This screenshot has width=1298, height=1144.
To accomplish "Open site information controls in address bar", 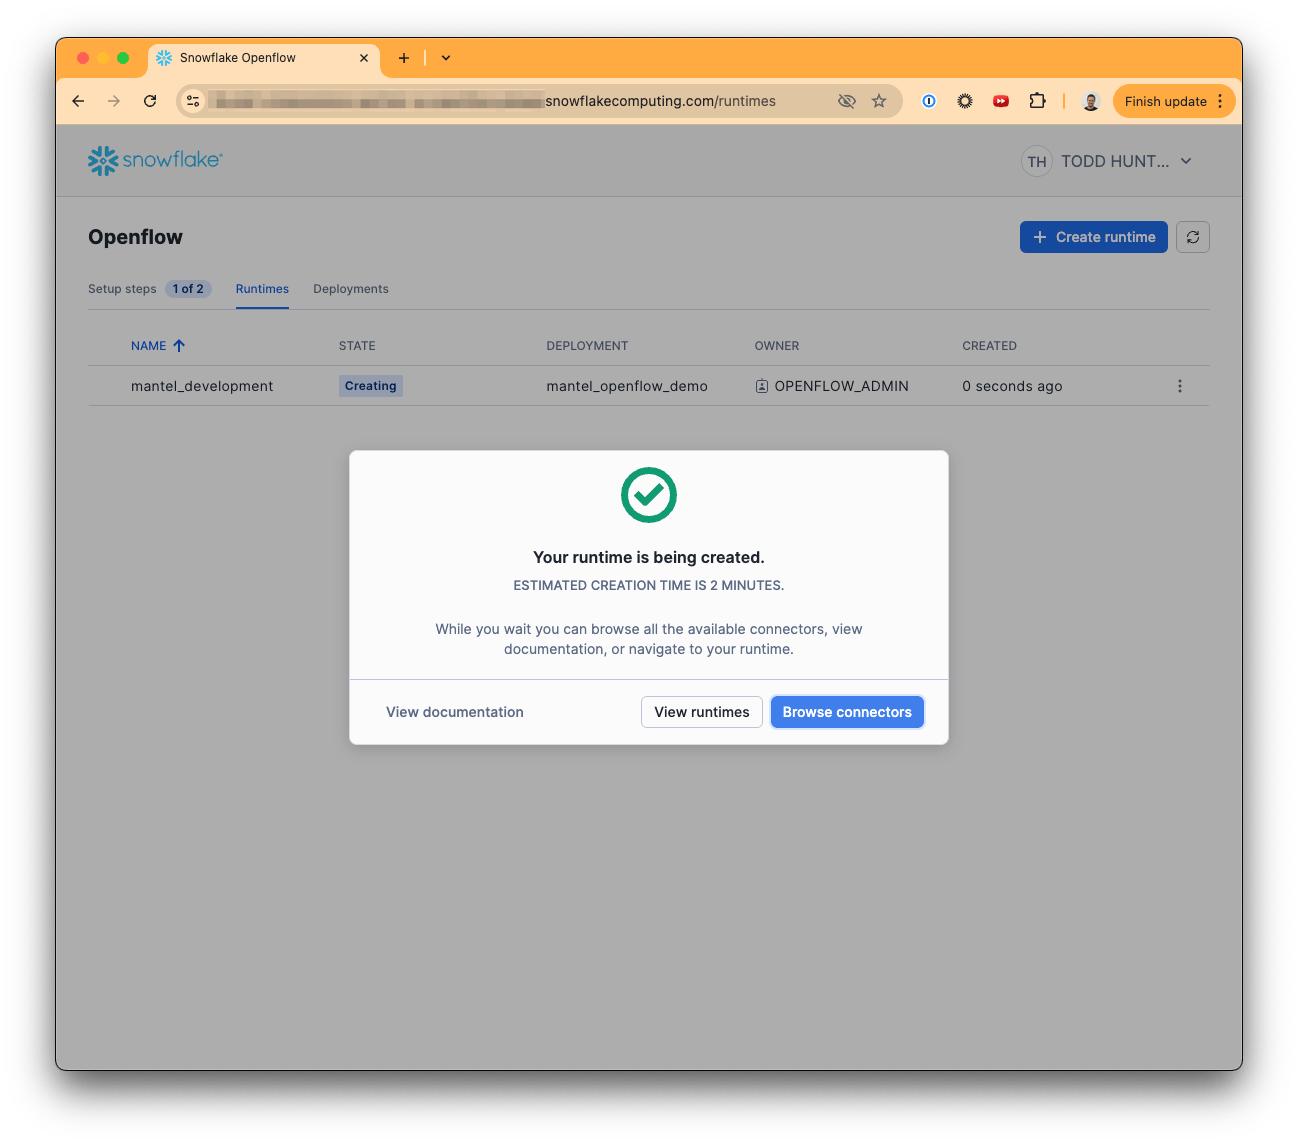I will 194,101.
